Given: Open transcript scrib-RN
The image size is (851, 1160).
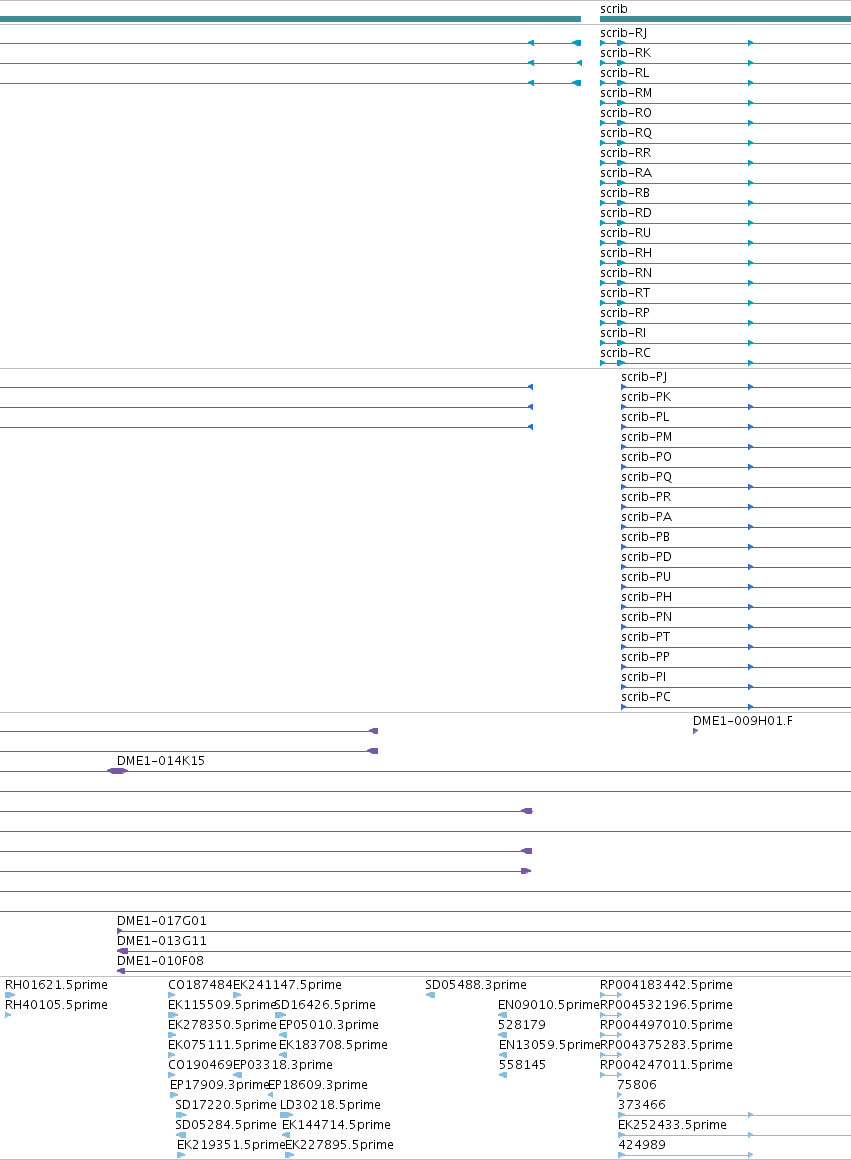Looking at the screenshot, I should [x=626, y=272].
